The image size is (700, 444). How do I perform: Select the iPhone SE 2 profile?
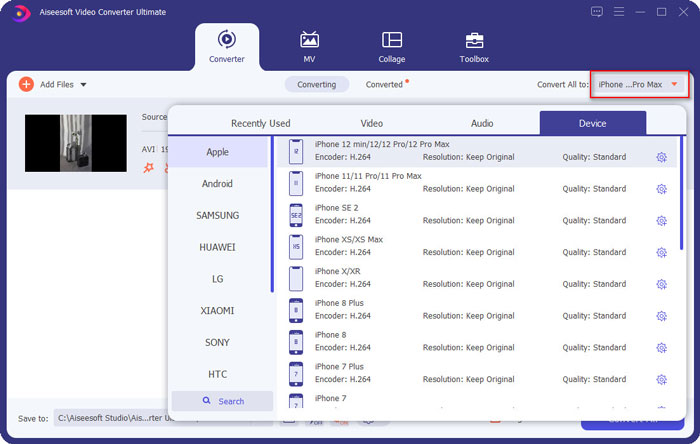point(477,215)
